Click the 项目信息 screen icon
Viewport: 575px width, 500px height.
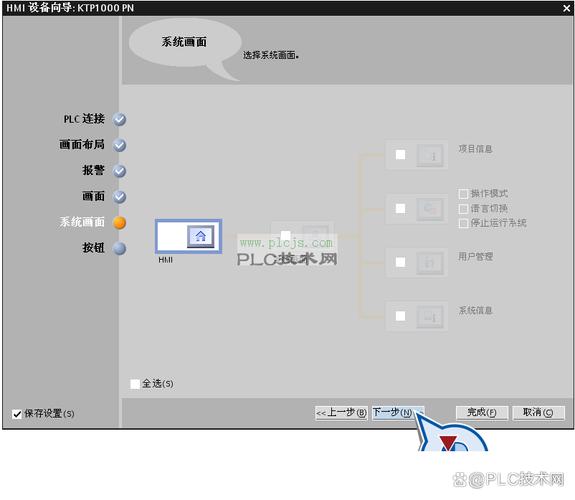(430, 156)
